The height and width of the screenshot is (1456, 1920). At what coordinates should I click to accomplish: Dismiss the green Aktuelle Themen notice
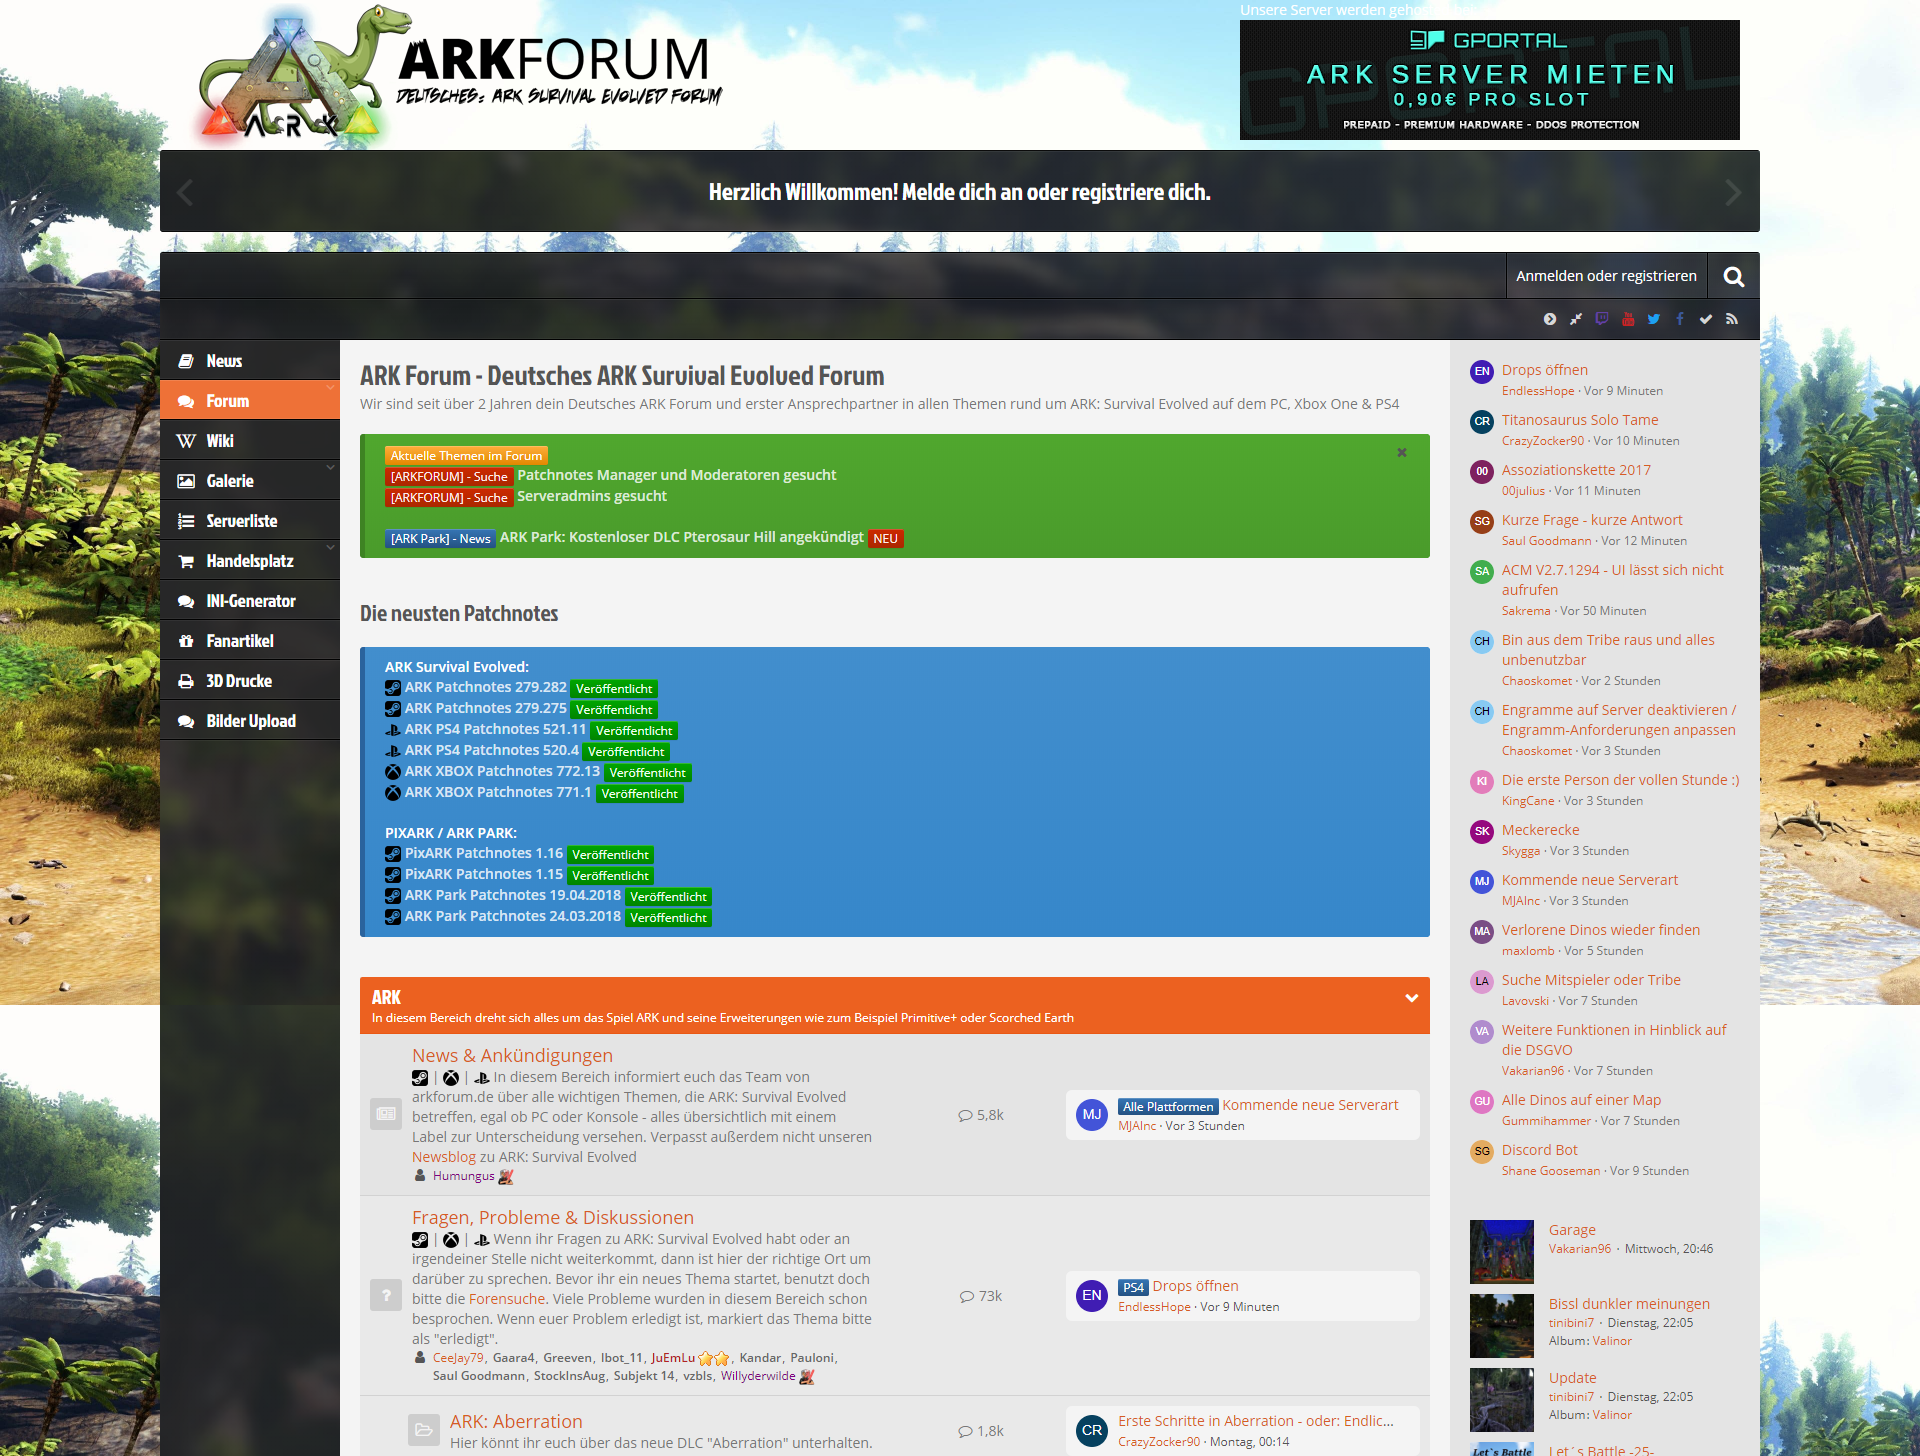1402,453
